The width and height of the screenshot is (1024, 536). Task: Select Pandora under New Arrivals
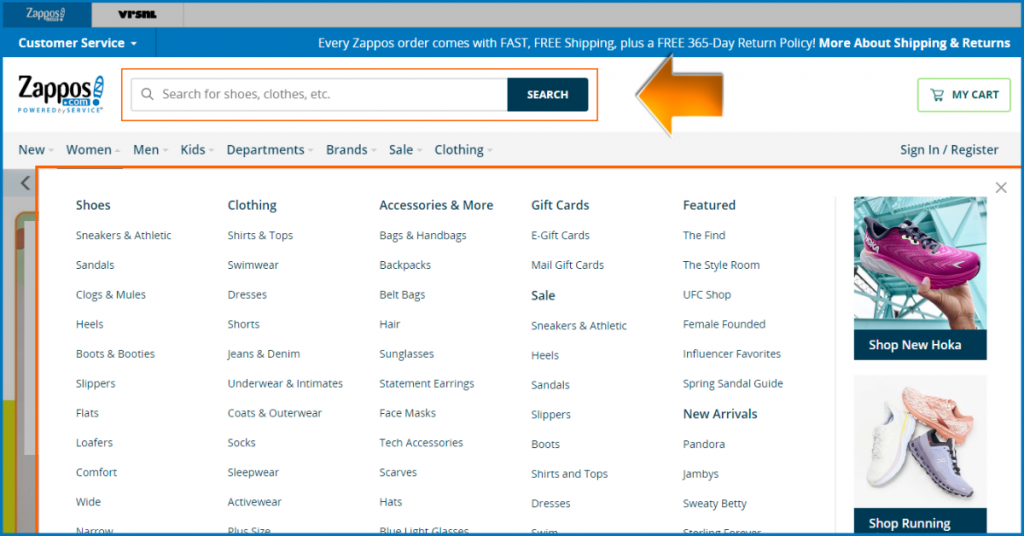[703, 444]
